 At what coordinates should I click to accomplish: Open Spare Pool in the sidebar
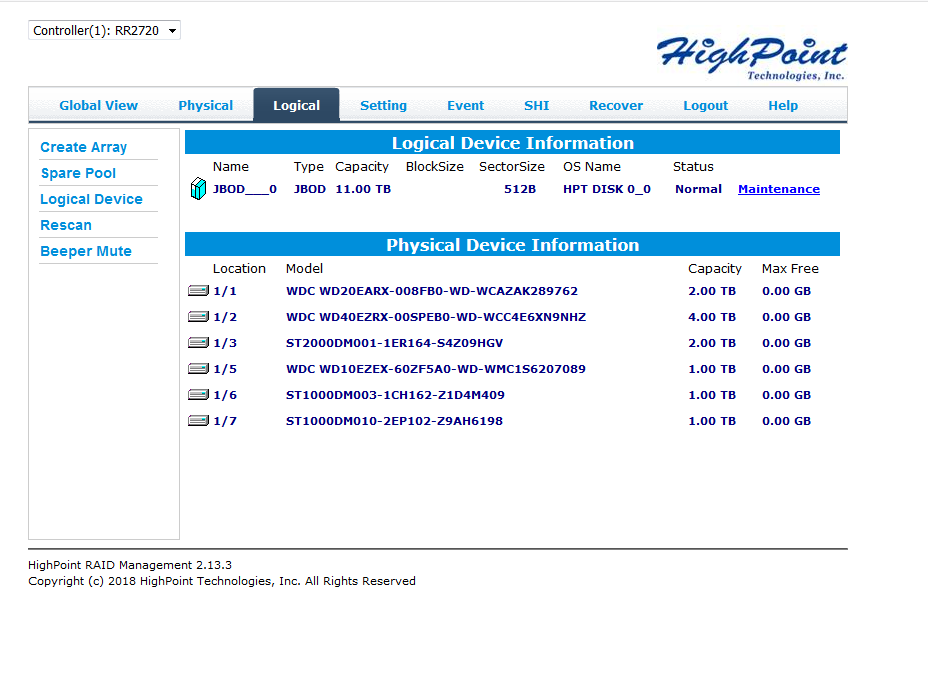click(78, 173)
